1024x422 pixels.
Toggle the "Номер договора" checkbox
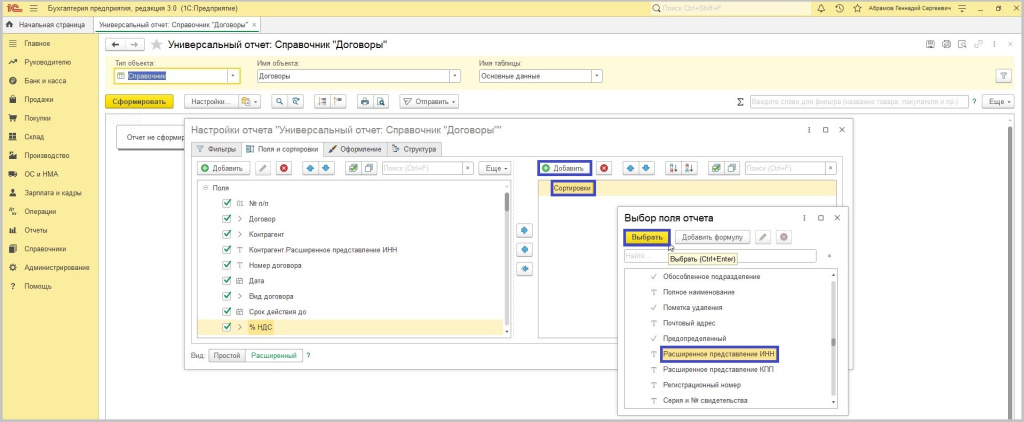tap(226, 265)
